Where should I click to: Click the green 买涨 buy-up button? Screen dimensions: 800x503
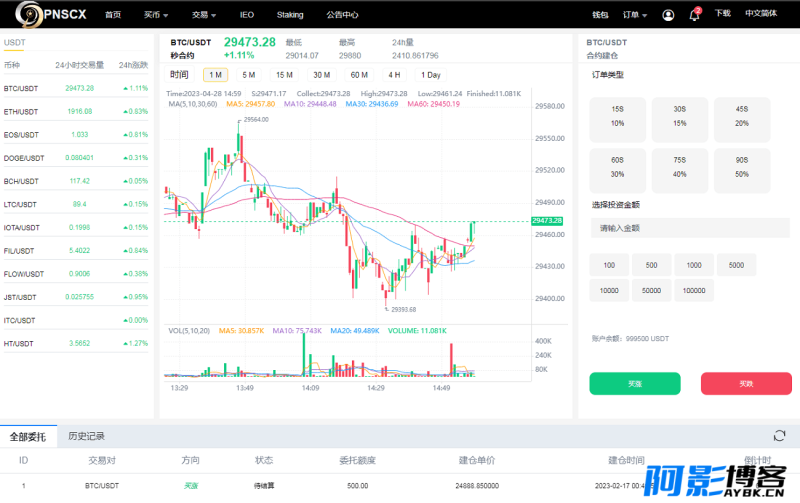[635, 384]
